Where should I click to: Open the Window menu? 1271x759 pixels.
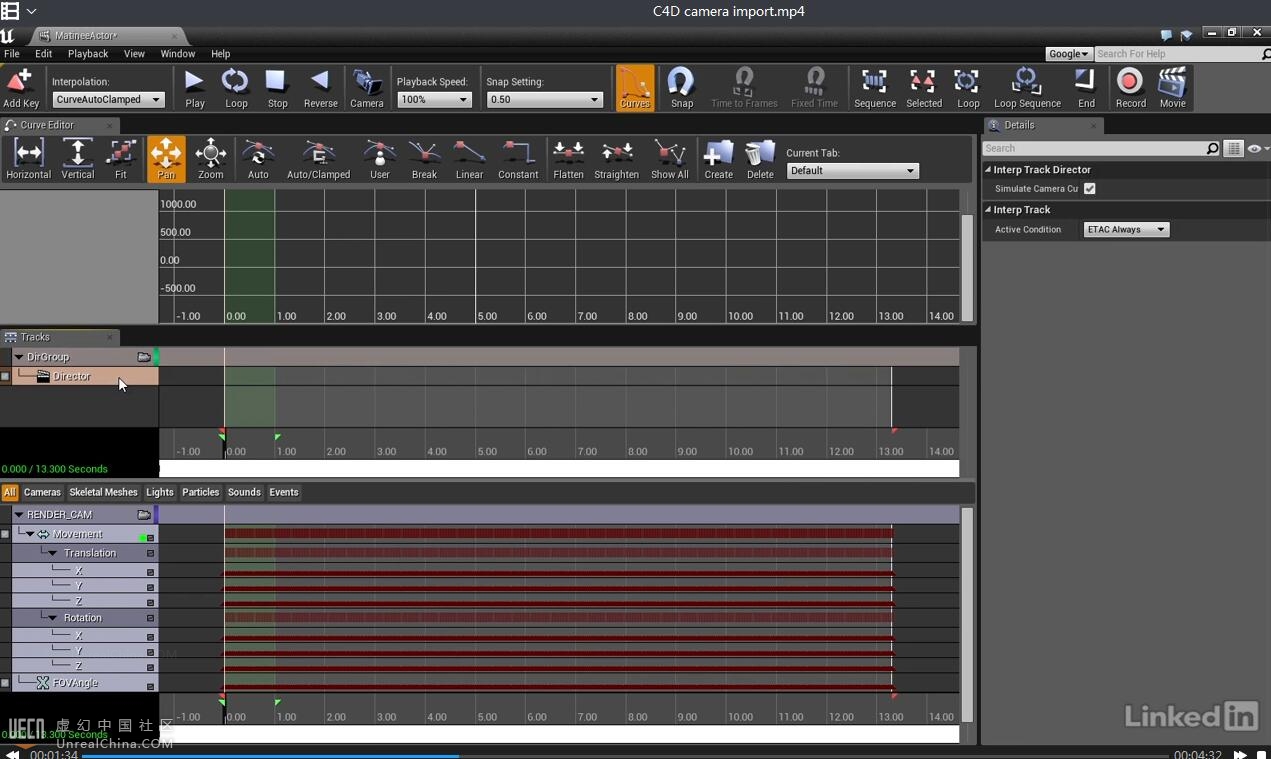178,53
